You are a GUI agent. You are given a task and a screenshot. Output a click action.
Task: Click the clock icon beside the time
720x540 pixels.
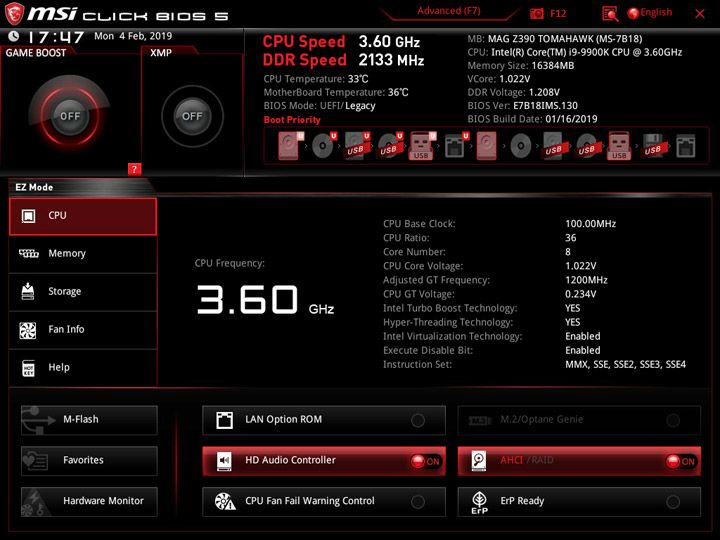click(14, 36)
